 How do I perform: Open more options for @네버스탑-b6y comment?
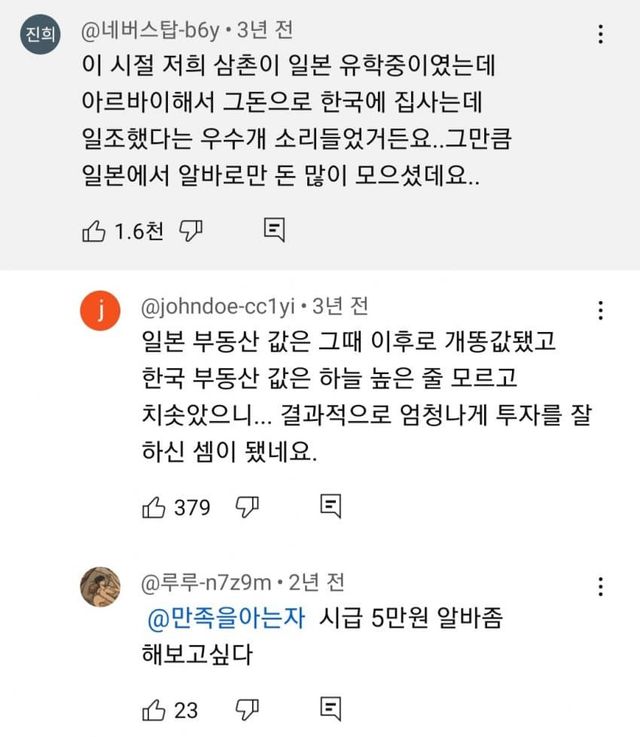(x=600, y=34)
